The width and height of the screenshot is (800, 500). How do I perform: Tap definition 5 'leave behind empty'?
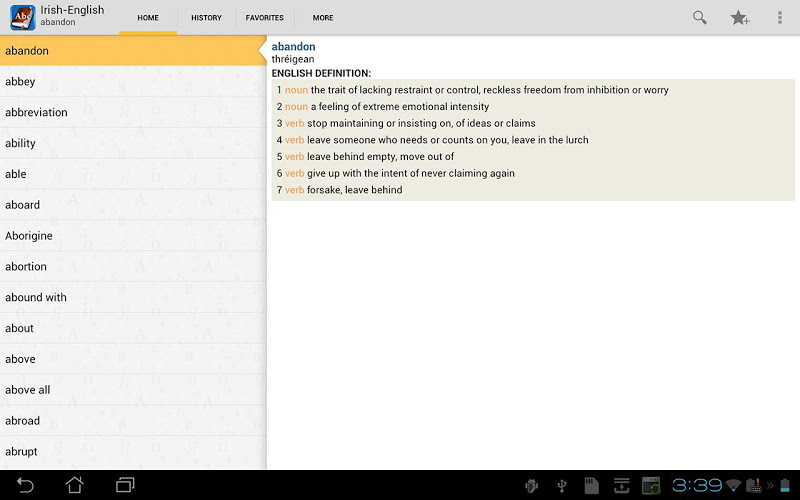pyautogui.click(x=365, y=157)
